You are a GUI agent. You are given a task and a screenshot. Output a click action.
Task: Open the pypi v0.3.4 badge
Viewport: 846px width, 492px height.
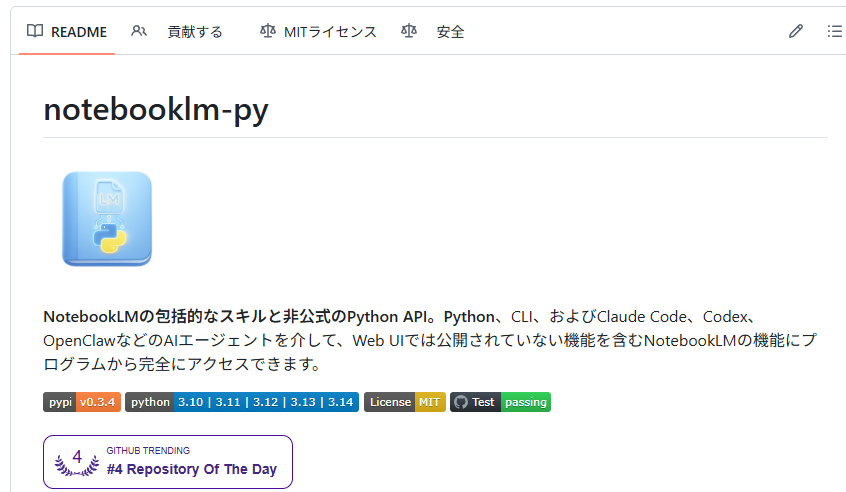(82, 402)
